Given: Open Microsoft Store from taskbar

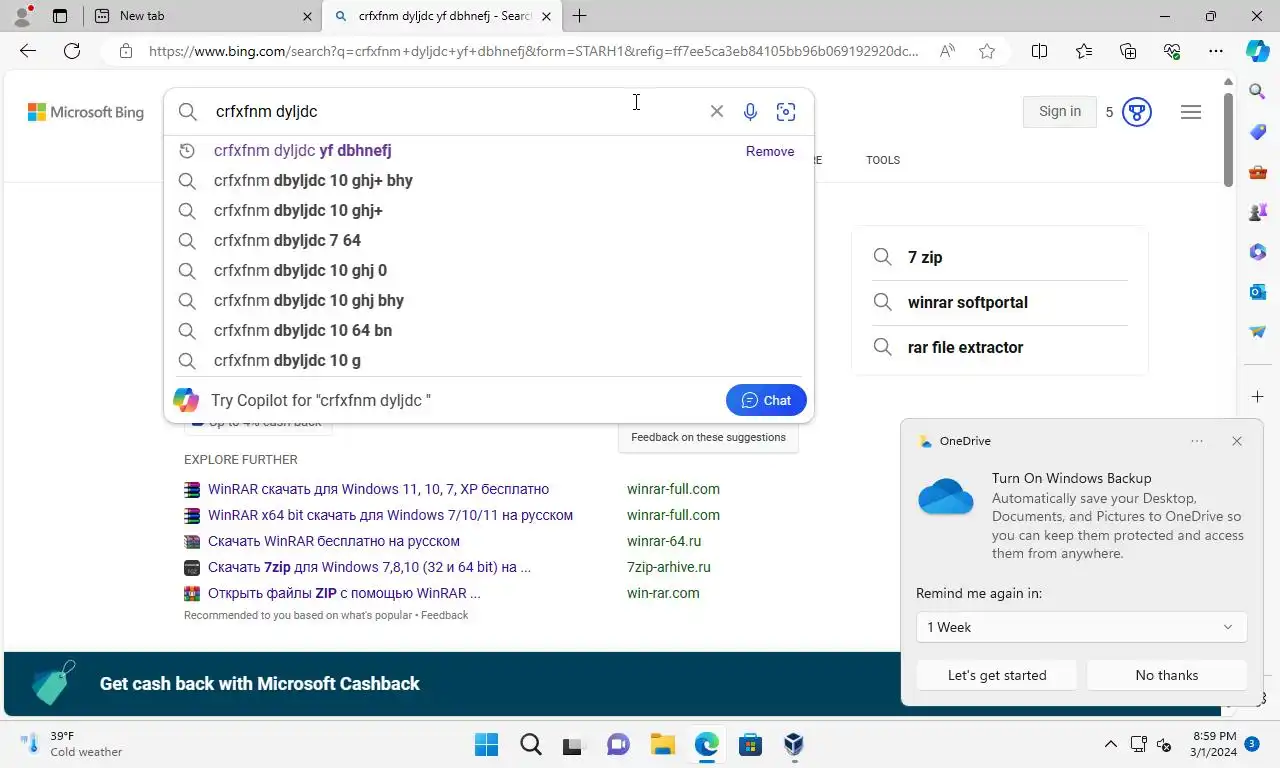Looking at the screenshot, I should (x=751, y=744).
